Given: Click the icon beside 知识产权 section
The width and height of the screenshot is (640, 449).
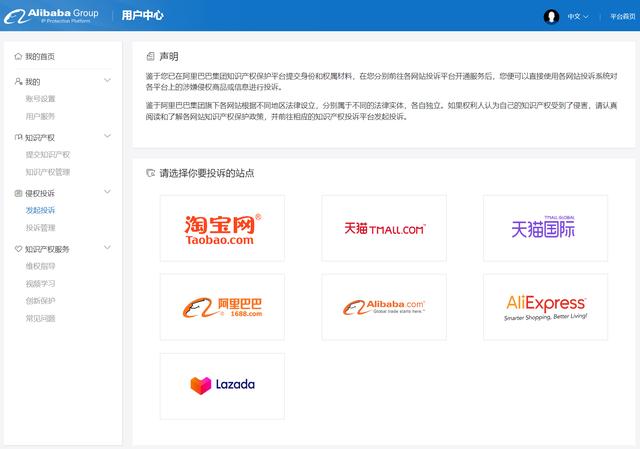Looking at the screenshot, I should (x=18, y=138).
